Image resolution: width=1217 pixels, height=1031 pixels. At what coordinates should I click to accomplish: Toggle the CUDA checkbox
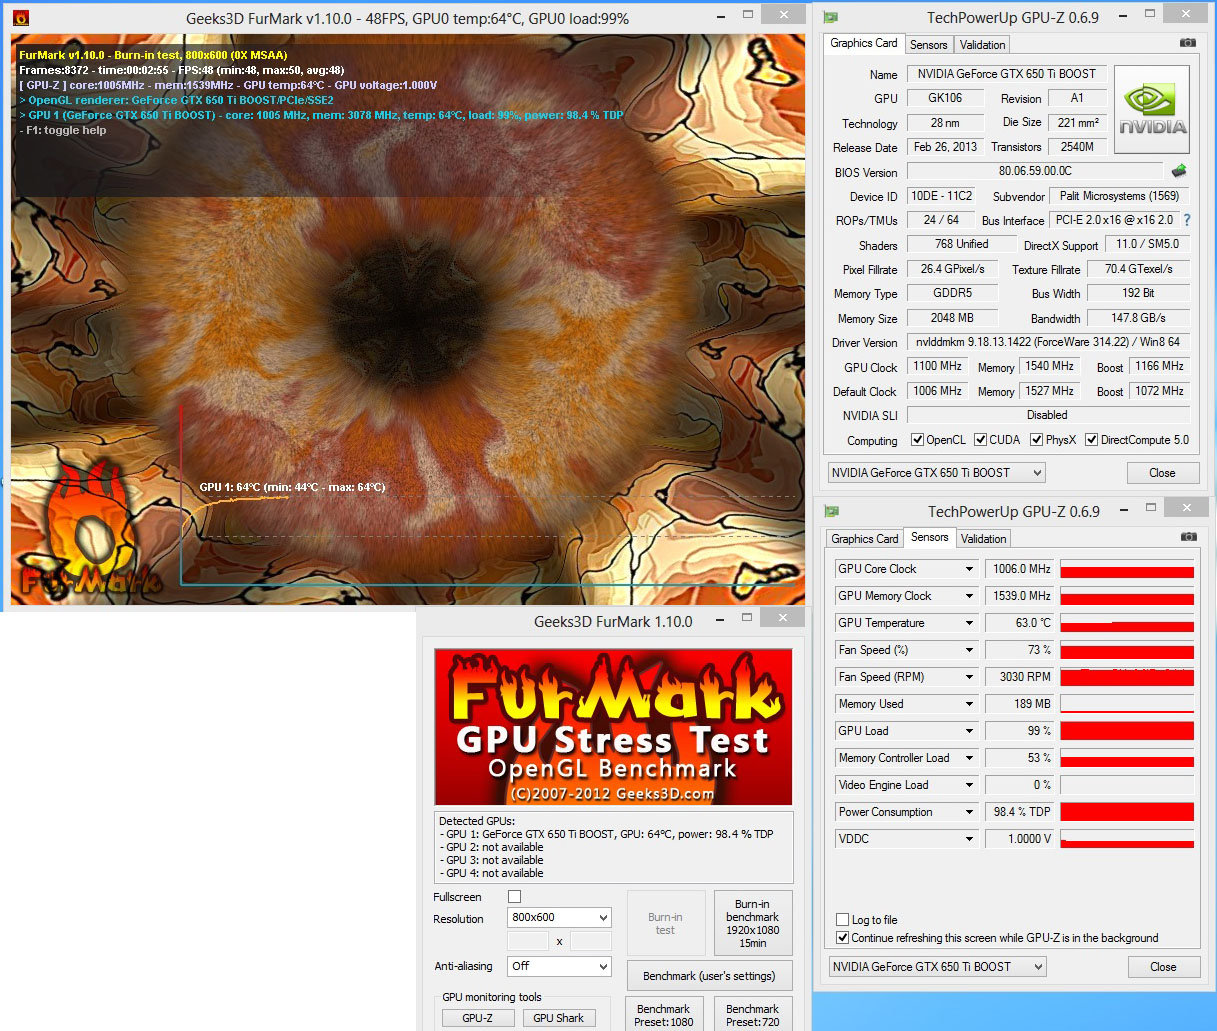[x=980, y=440]
